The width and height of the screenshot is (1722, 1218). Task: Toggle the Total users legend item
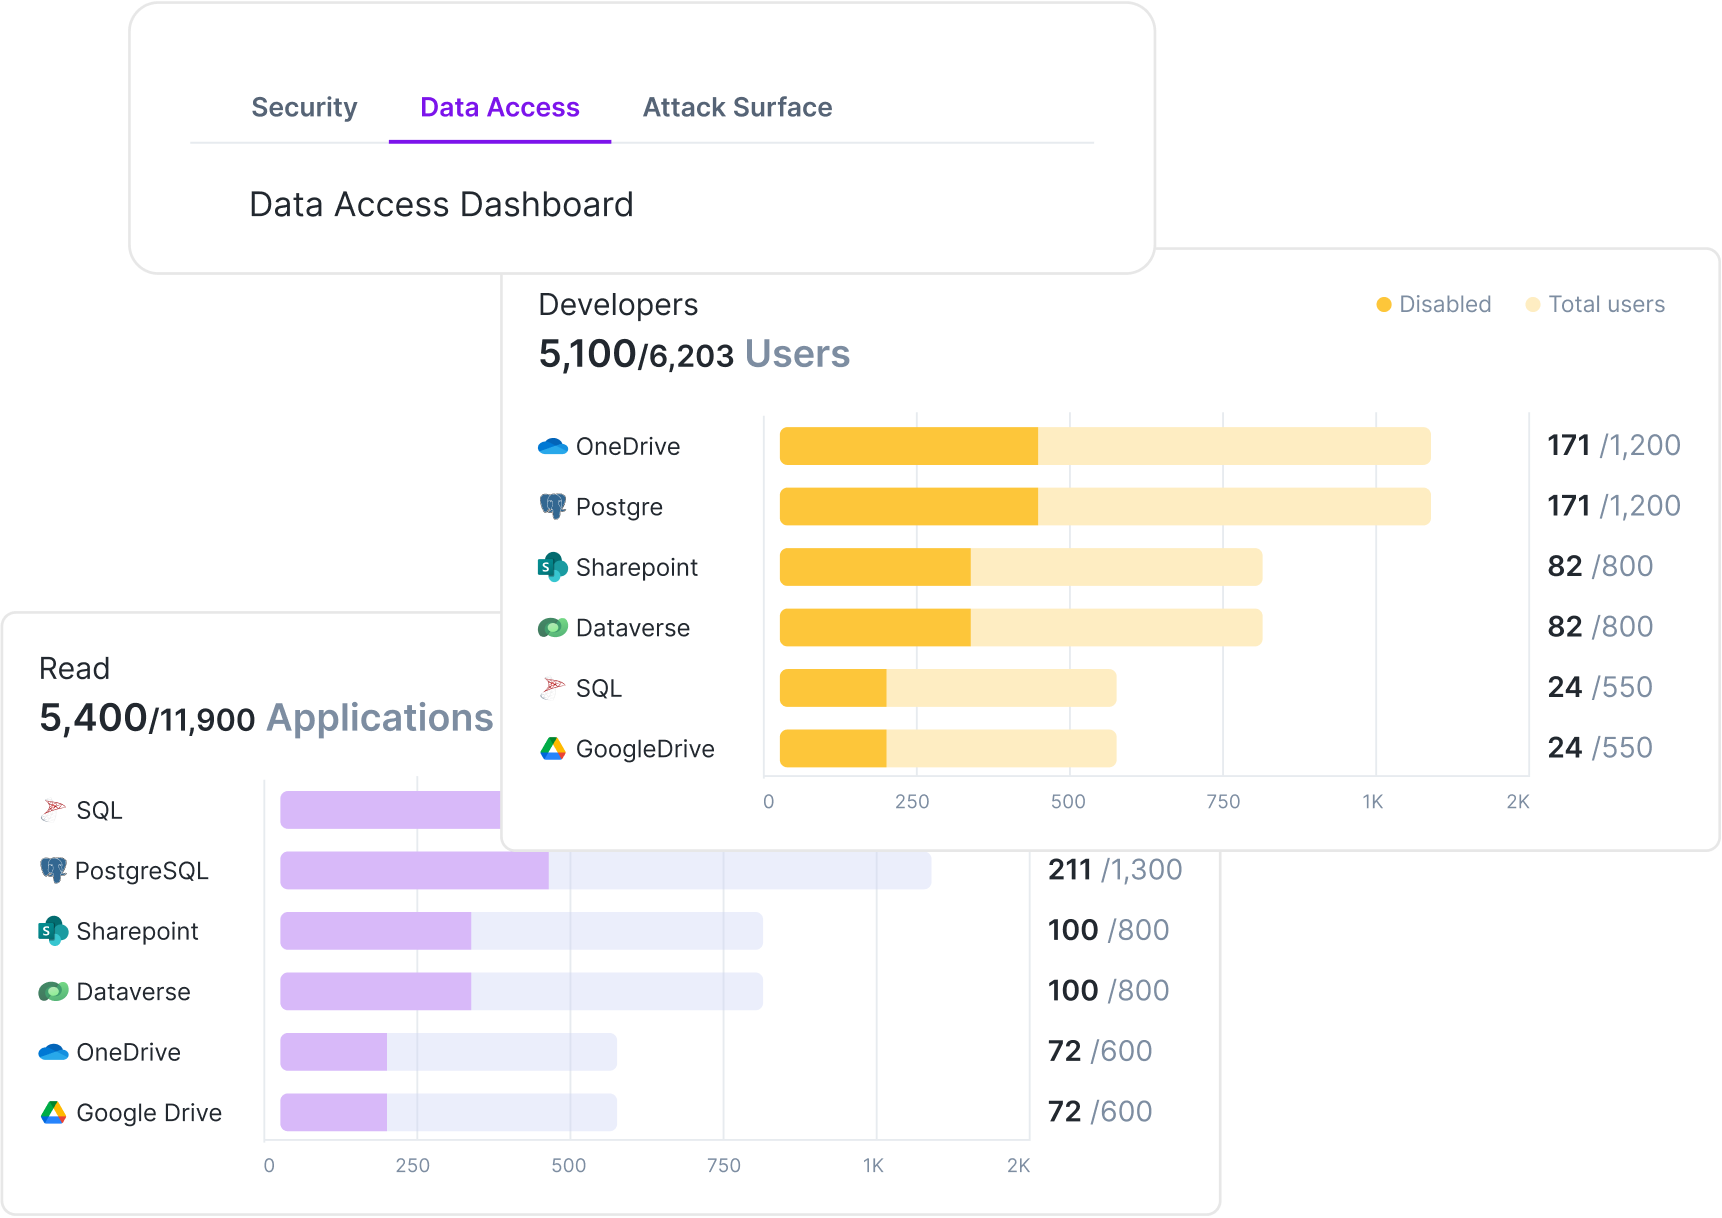(x=1595, y=305)
